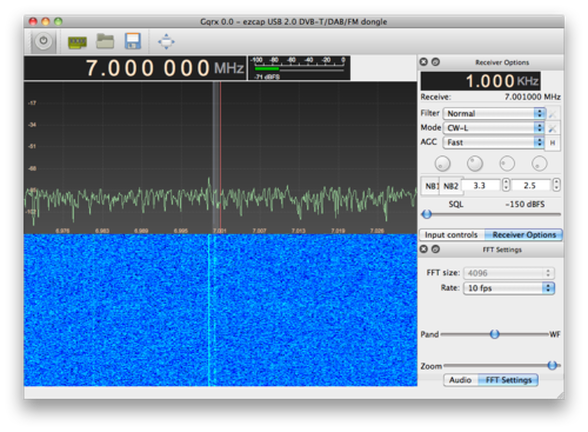588x432 pixels.
Task: Toggle the NB2 noise blanker
Action: pos(451,186)
